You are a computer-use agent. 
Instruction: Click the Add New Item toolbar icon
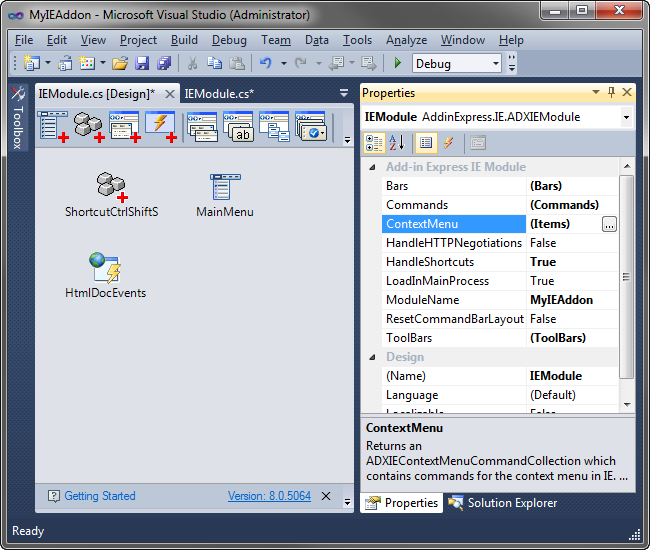[87, 63]
